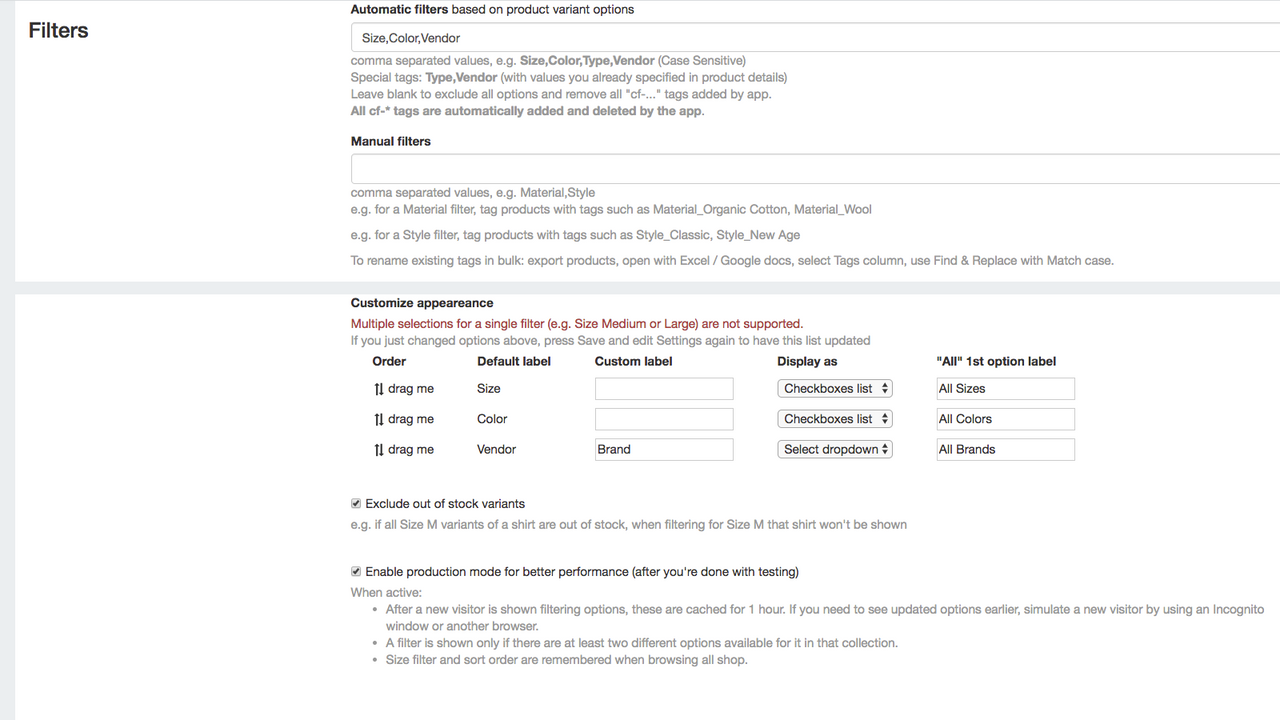Image resolution: width=1280 pixels, height=720 pixels.
Task: Select the Brand custom label field
Action: click(x=663, y=449)
